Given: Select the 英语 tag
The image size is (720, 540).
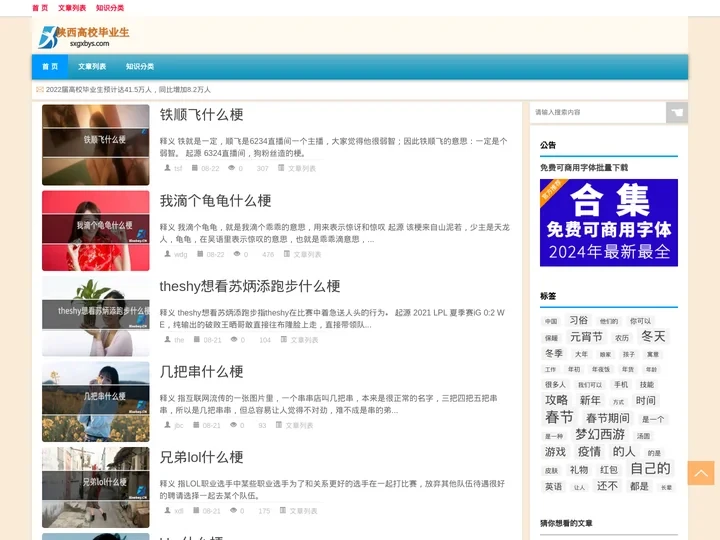Looking at the screenshot, I should (x=553, y=486).
